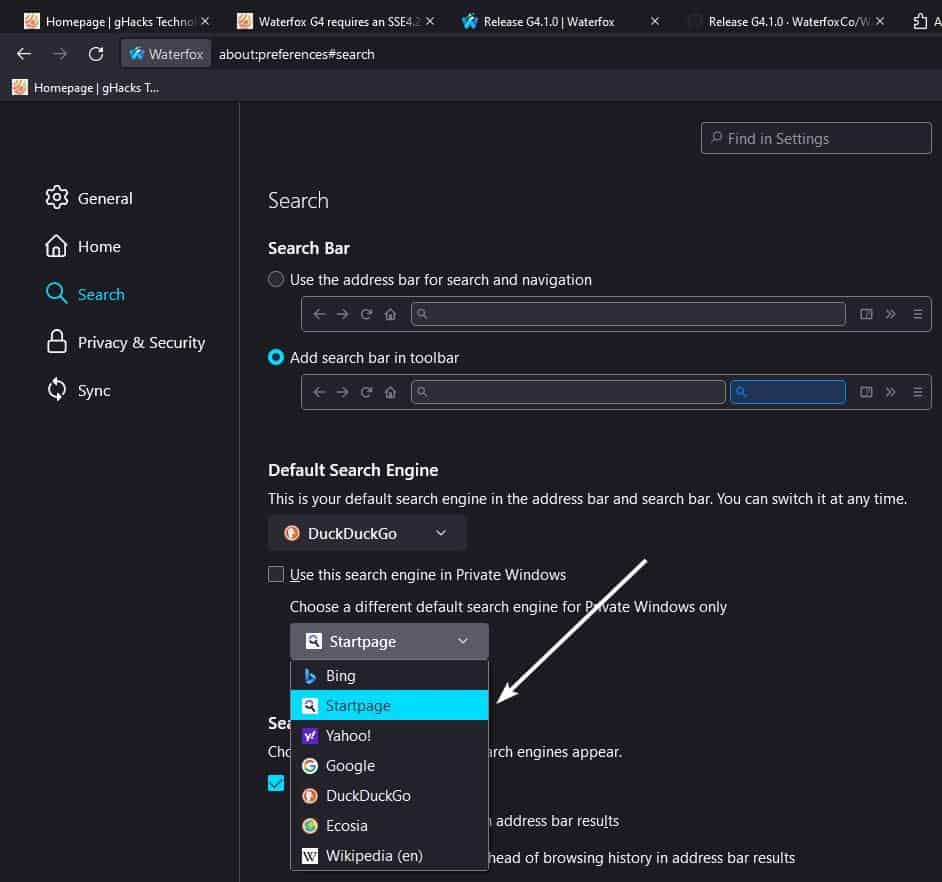
Task: Select the address bar search radio button
Action: (x=276, y=279)
